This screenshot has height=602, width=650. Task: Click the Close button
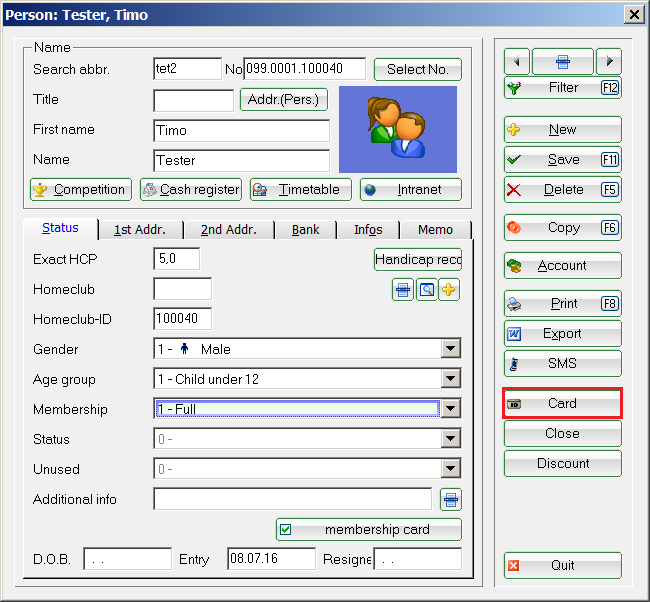pos(563,434)
